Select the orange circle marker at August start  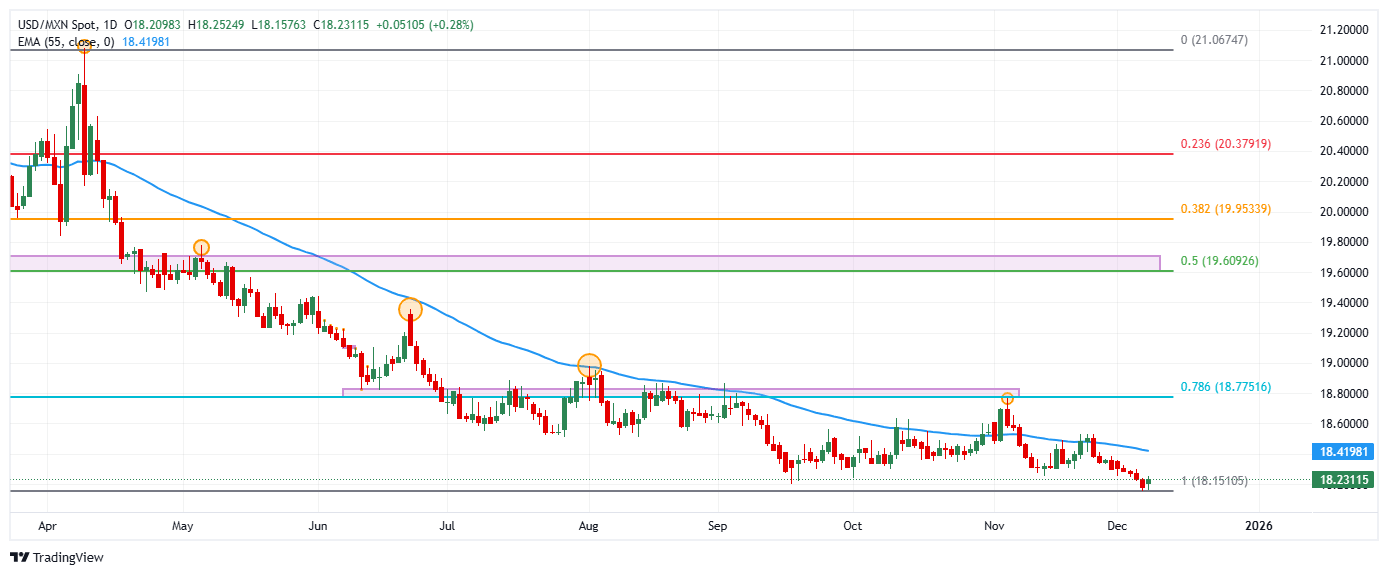589,365
